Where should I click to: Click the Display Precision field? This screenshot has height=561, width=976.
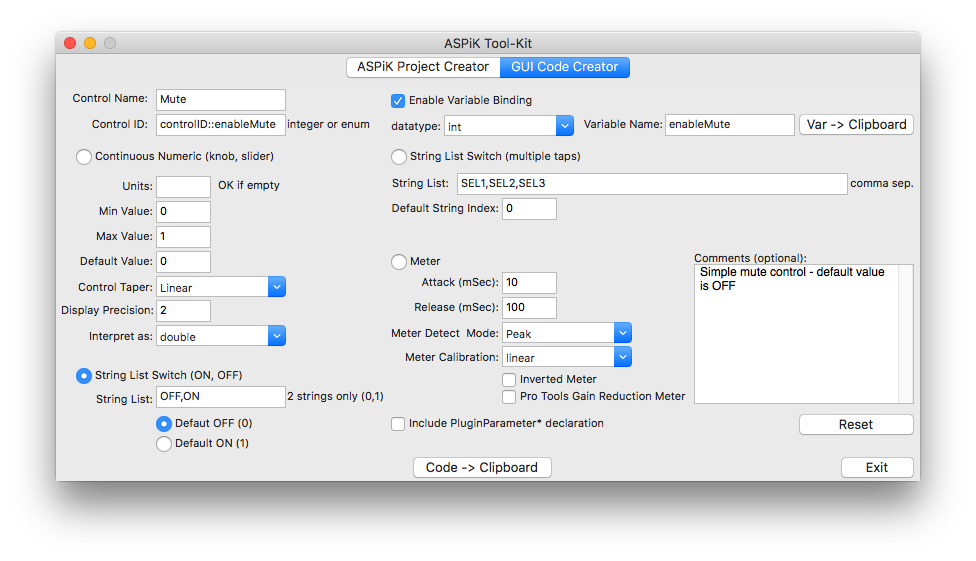[x=184, y=311]
